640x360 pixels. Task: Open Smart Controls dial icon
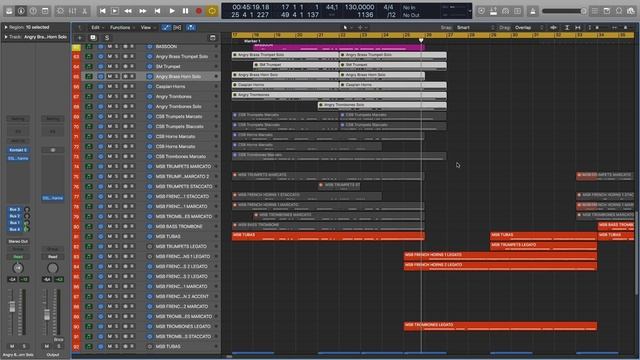pos(60,11)
